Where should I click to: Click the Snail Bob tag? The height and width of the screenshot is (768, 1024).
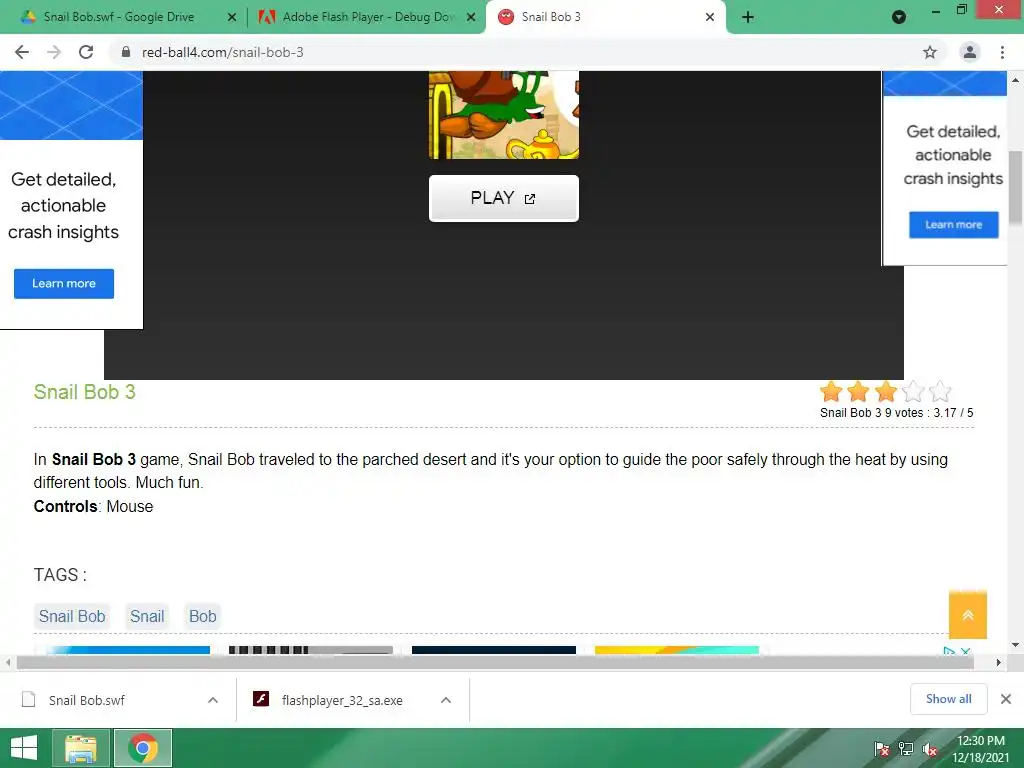click(72, 616)
